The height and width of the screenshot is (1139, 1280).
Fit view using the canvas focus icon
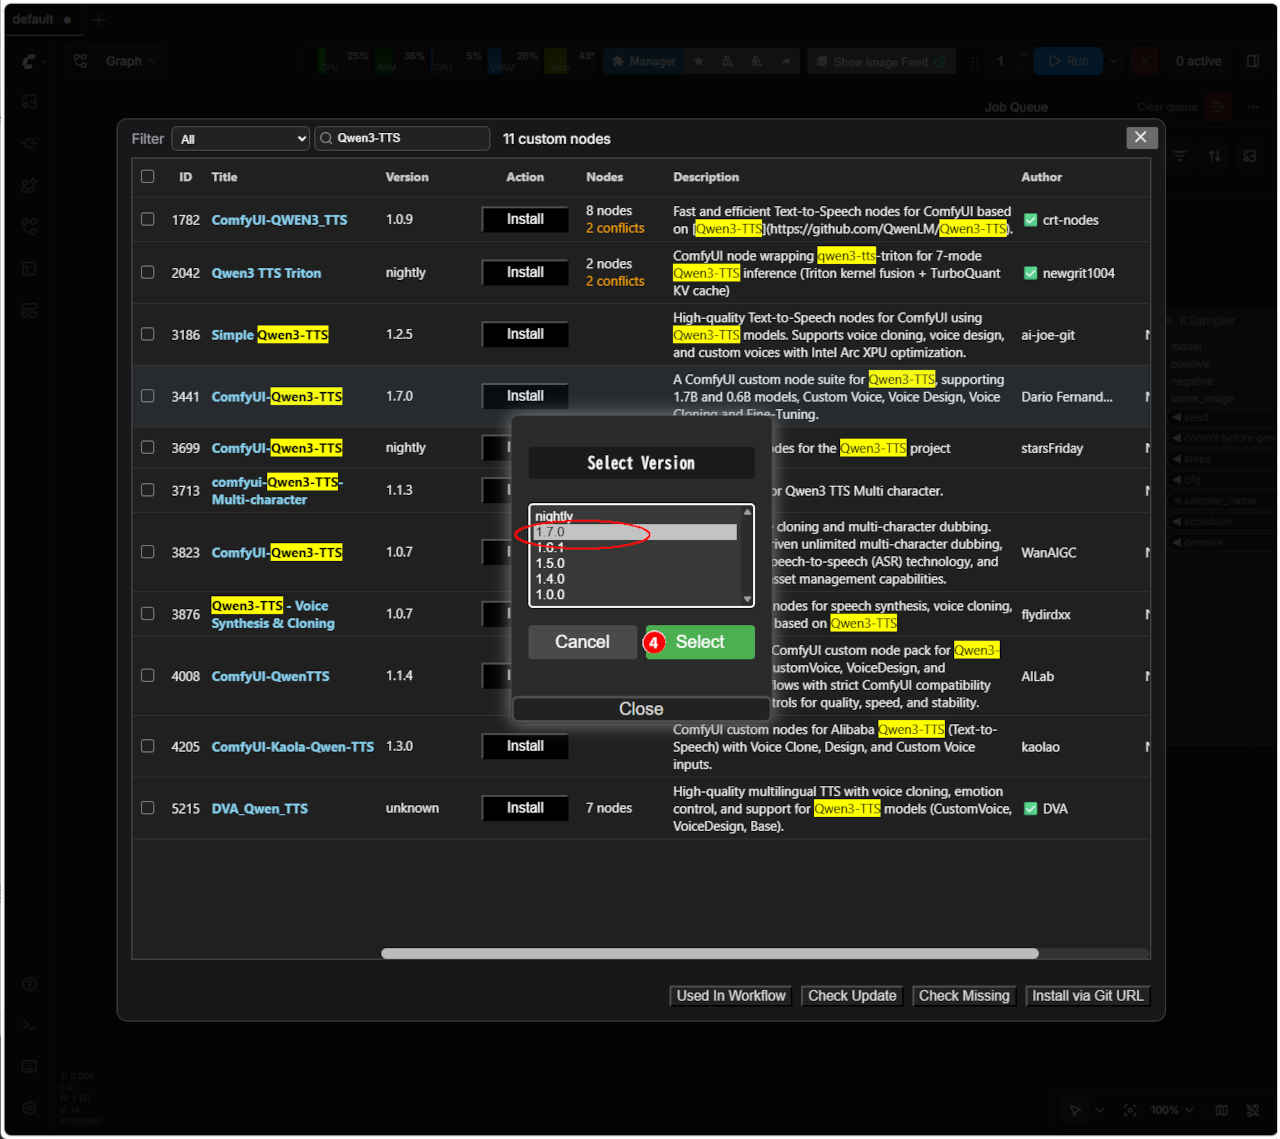tap(1130, 1110)
